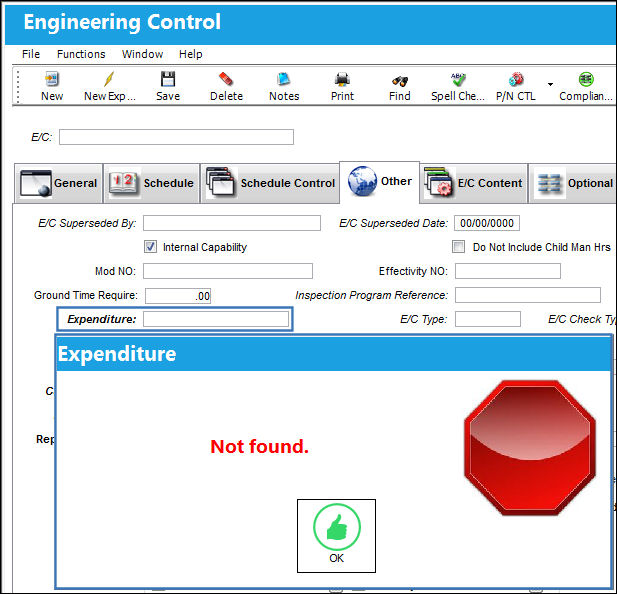The height and width of the screenshot is (594, 617).
Task: Switch to the General tab
Action: tap(58, 183)
